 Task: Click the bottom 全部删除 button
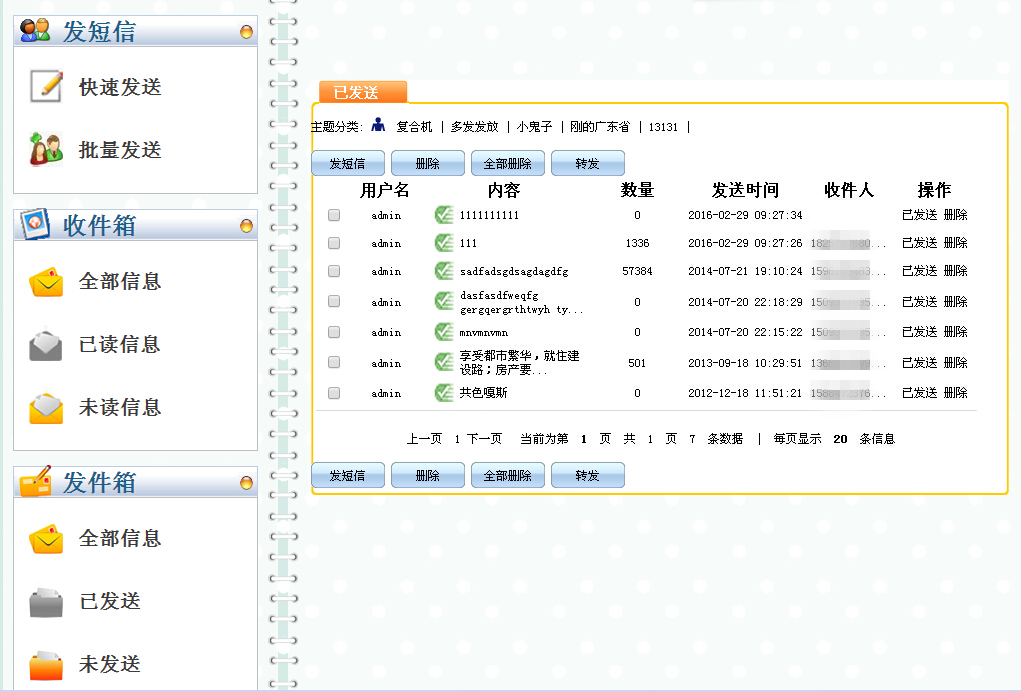pos(508,475)
